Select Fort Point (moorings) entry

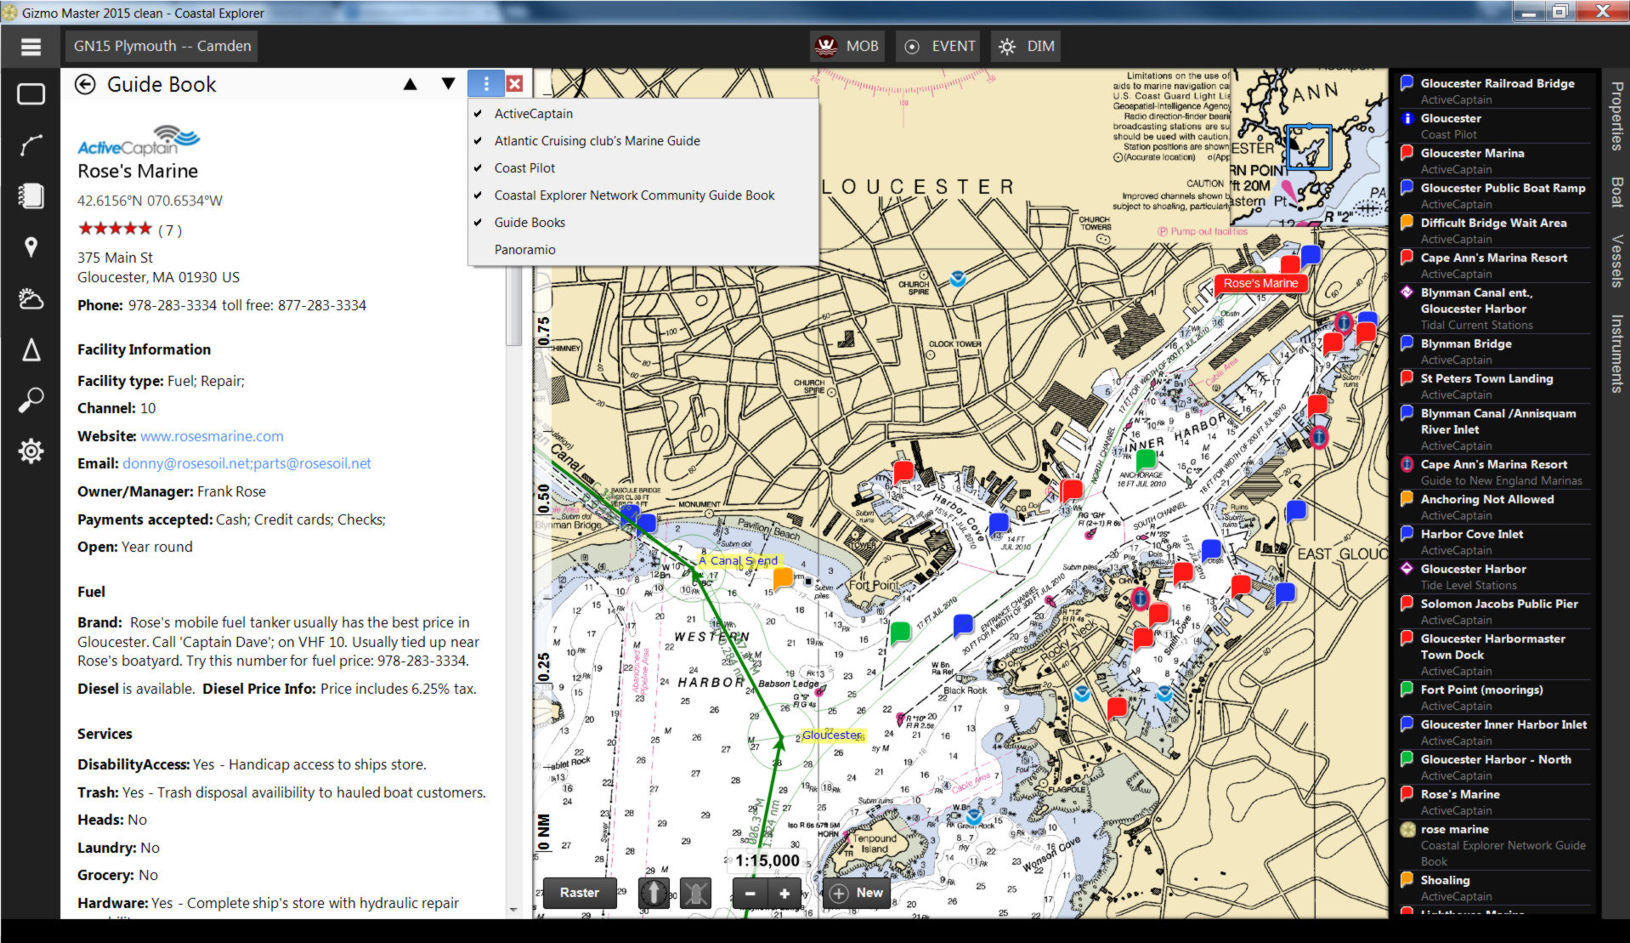point(1495,698)
